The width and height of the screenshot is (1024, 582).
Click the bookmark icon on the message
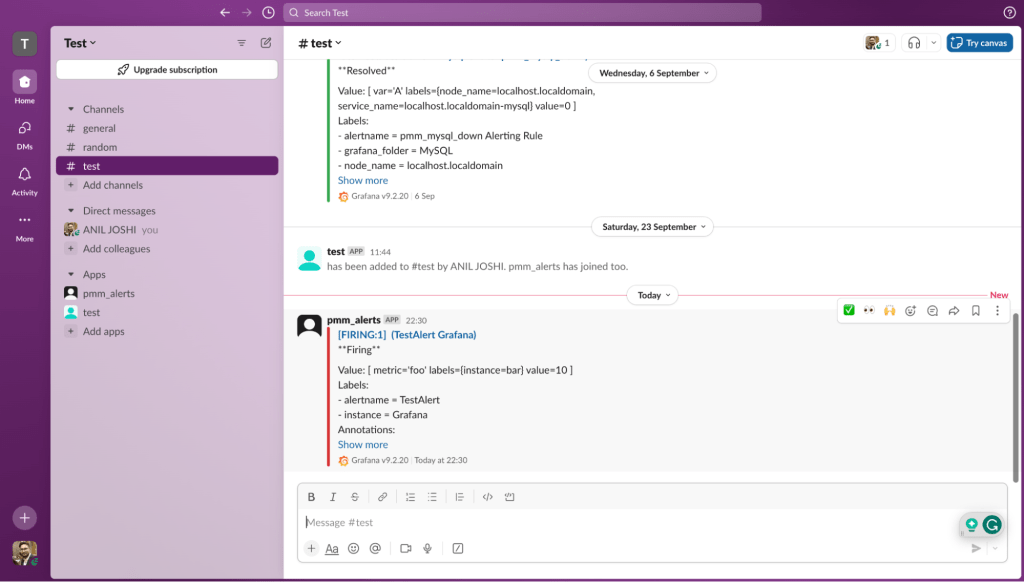(975, 311)
